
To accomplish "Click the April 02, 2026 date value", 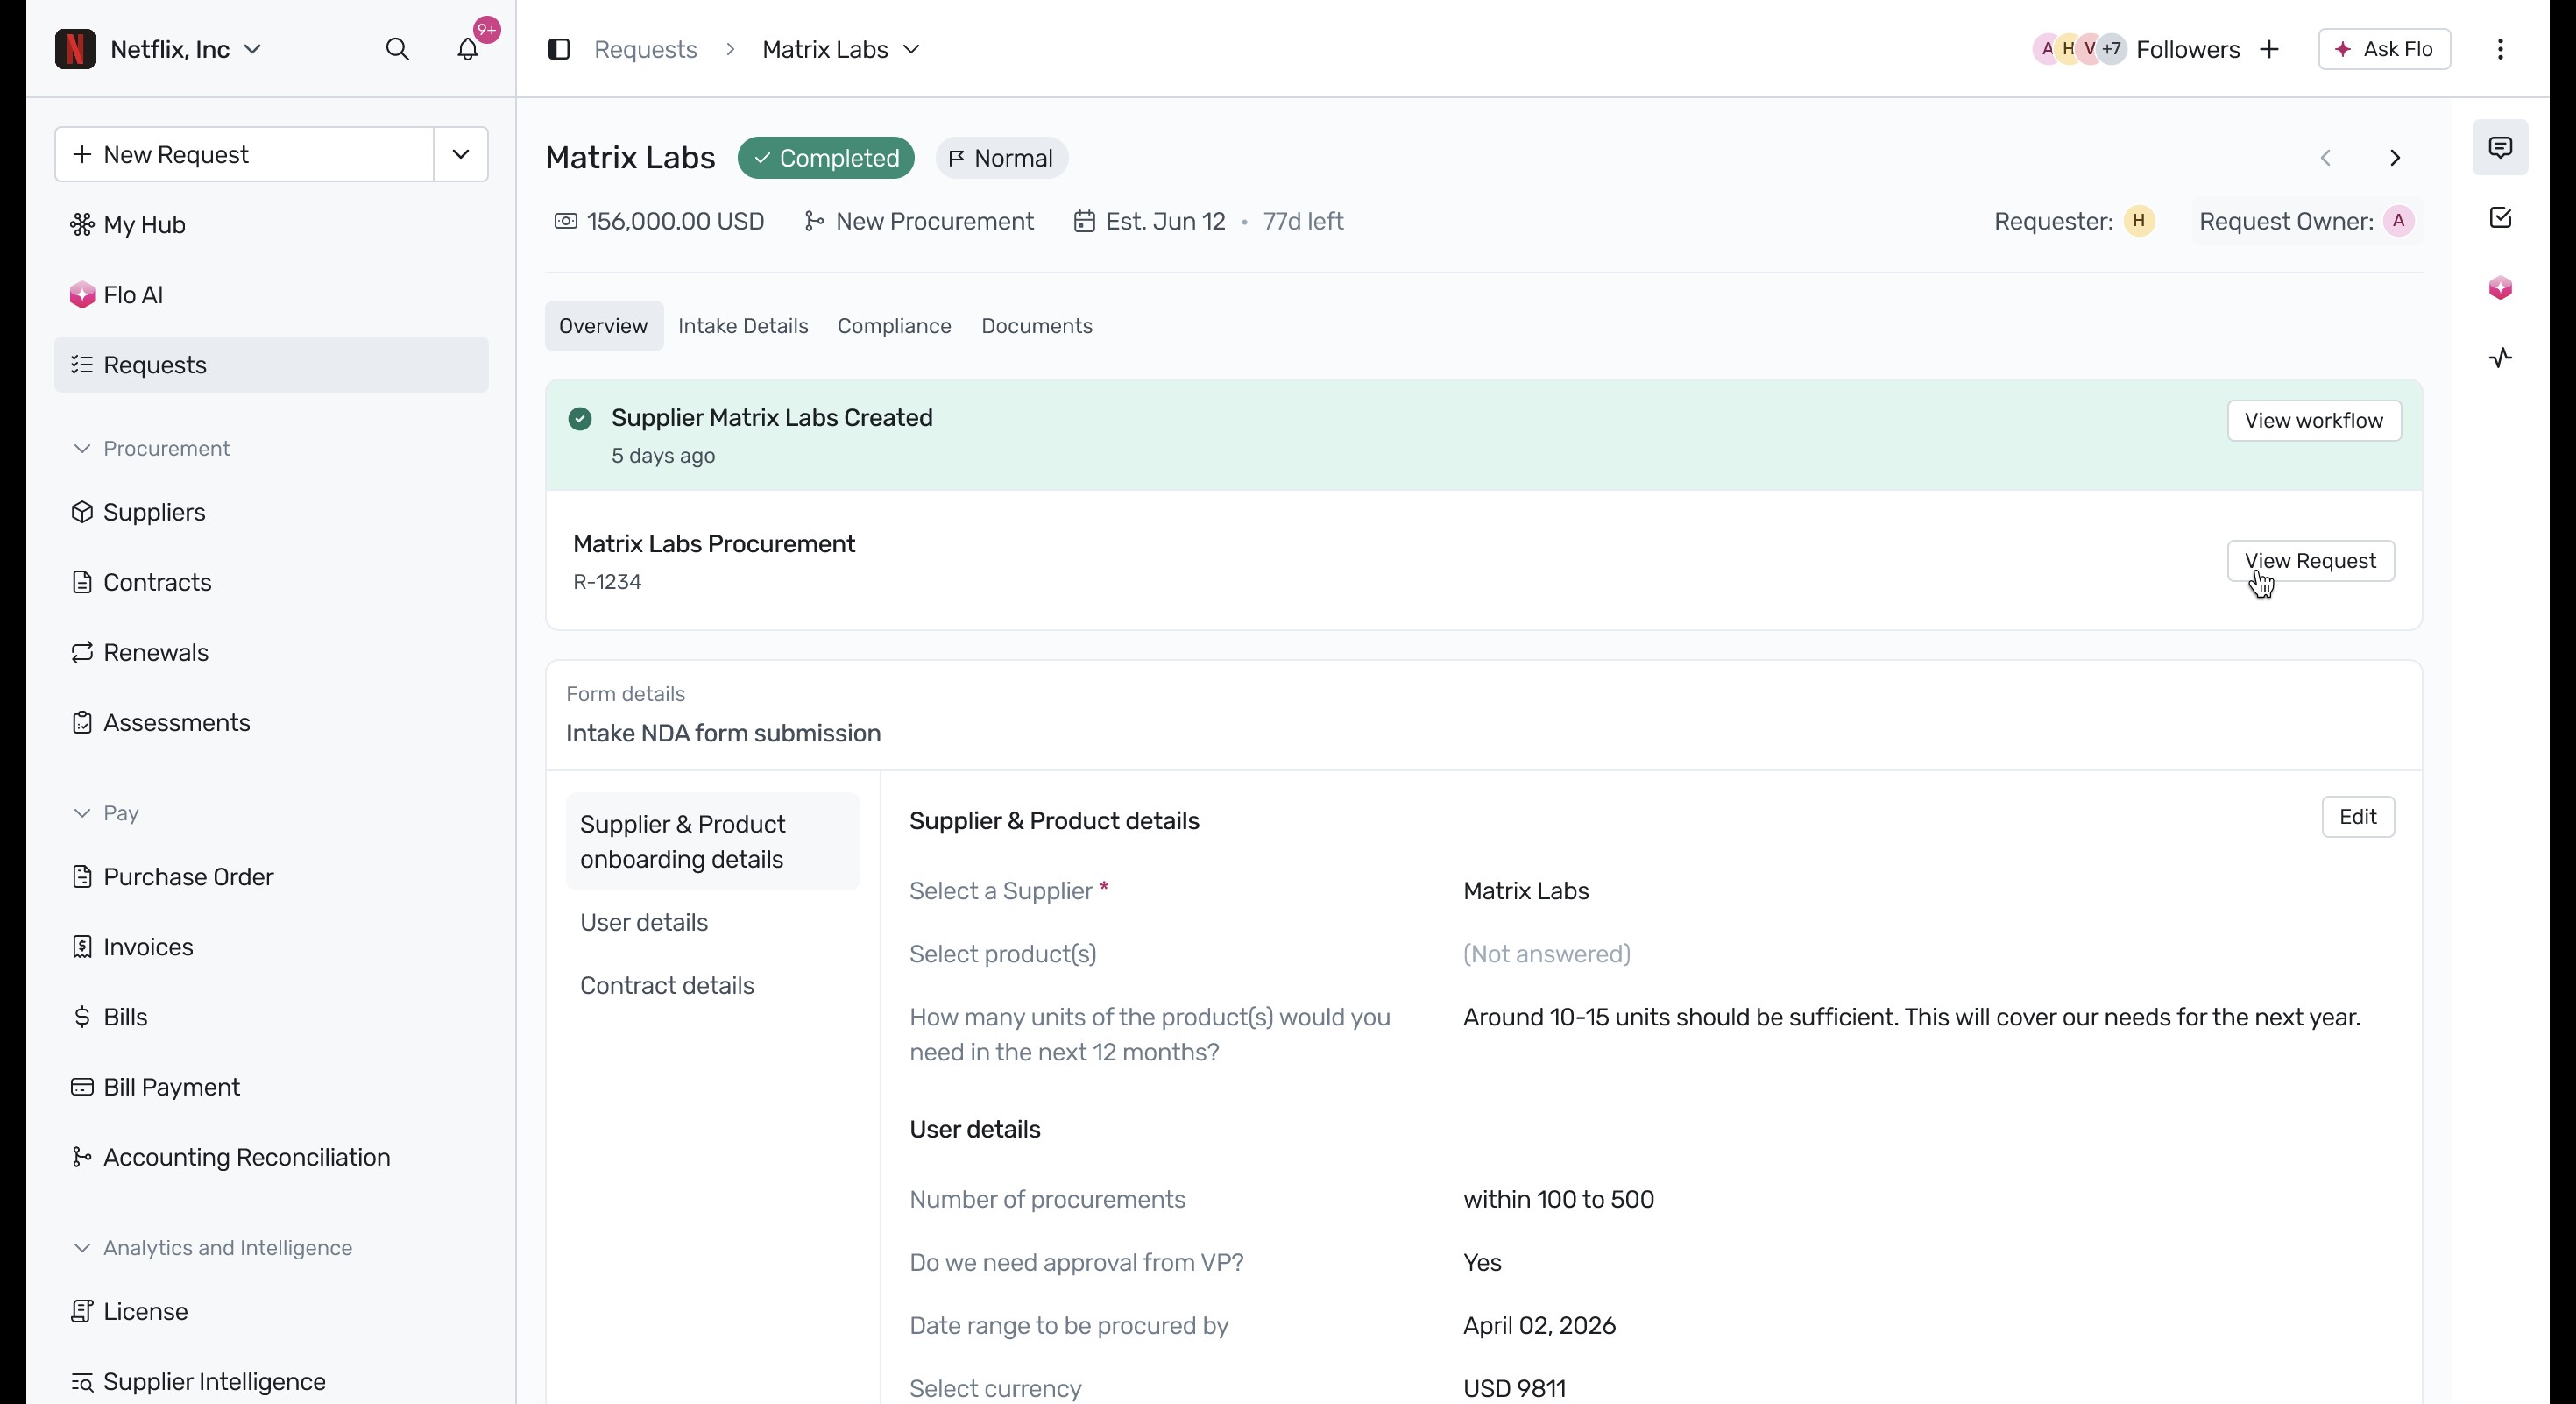I will [x=1539, y=1325].
